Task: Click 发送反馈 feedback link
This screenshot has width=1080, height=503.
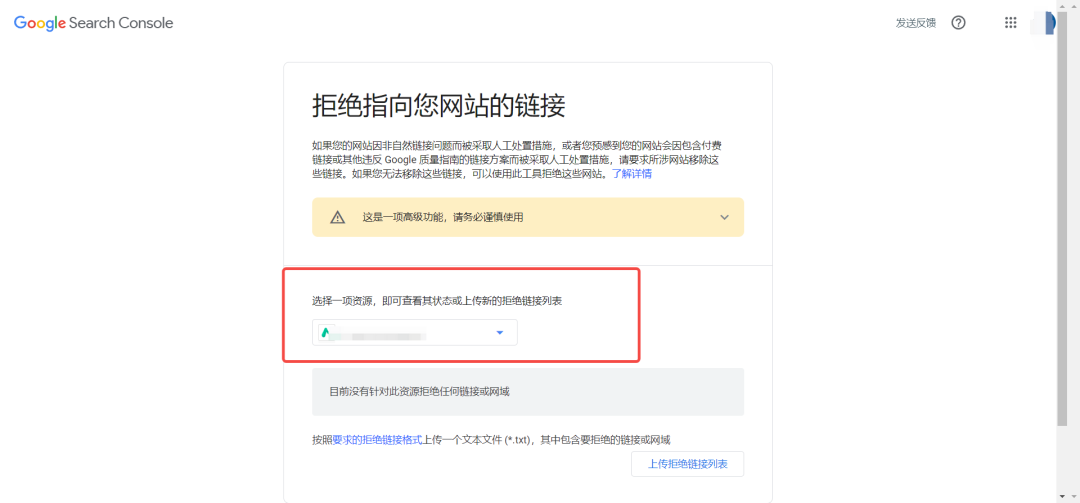Action: [915, 23]
